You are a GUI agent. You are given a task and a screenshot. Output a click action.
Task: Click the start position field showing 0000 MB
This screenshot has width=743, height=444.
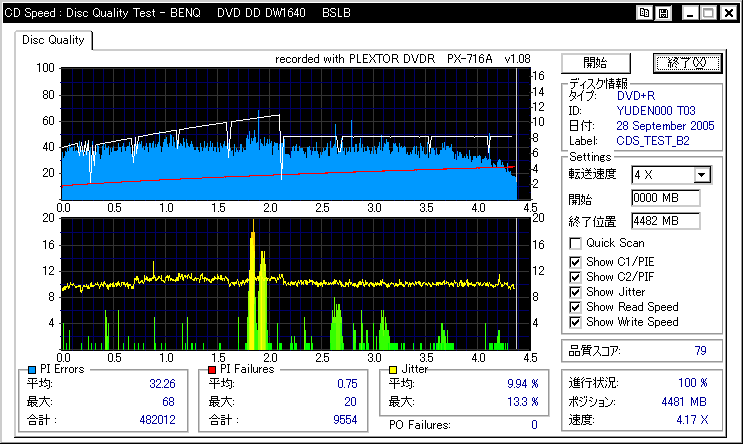pos(665,198)
